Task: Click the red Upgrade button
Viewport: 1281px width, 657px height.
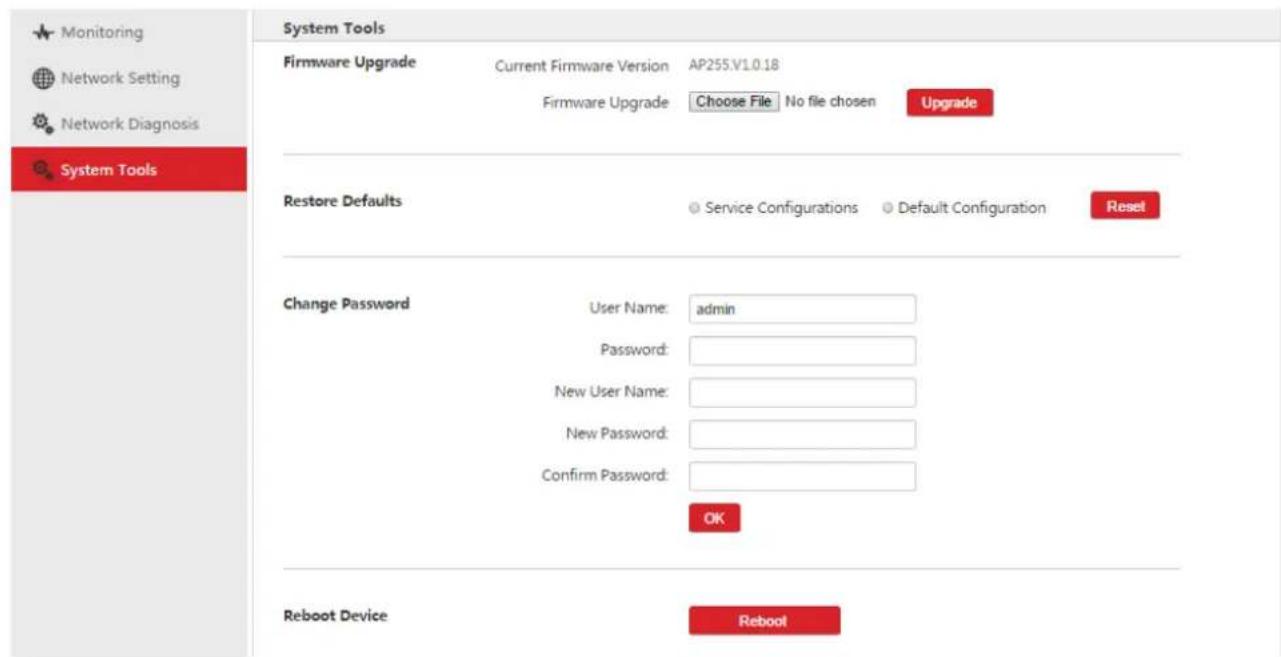Action: tap(949, 103)
